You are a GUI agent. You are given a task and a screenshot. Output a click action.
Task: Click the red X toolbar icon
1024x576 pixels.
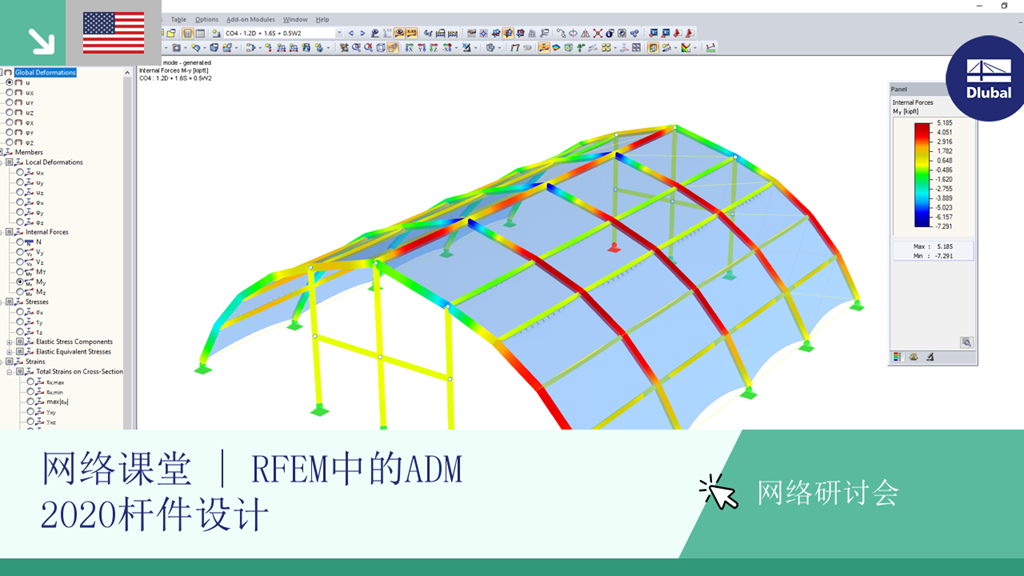[598, 33]
